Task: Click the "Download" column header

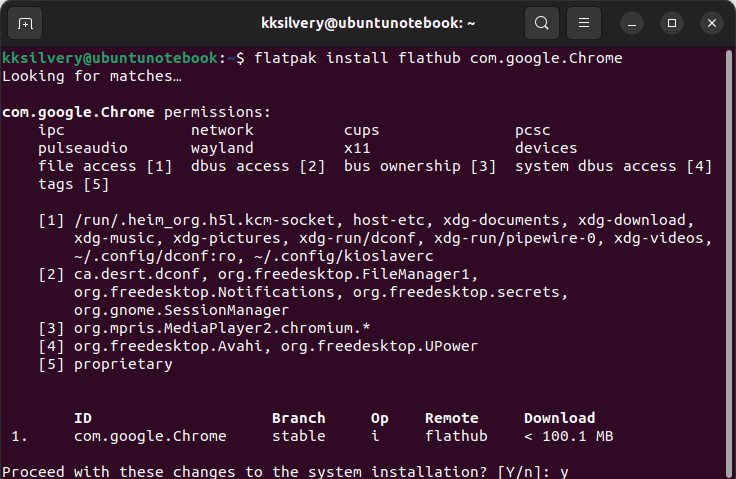Action: pyautogui.click(x=559, y=418)
